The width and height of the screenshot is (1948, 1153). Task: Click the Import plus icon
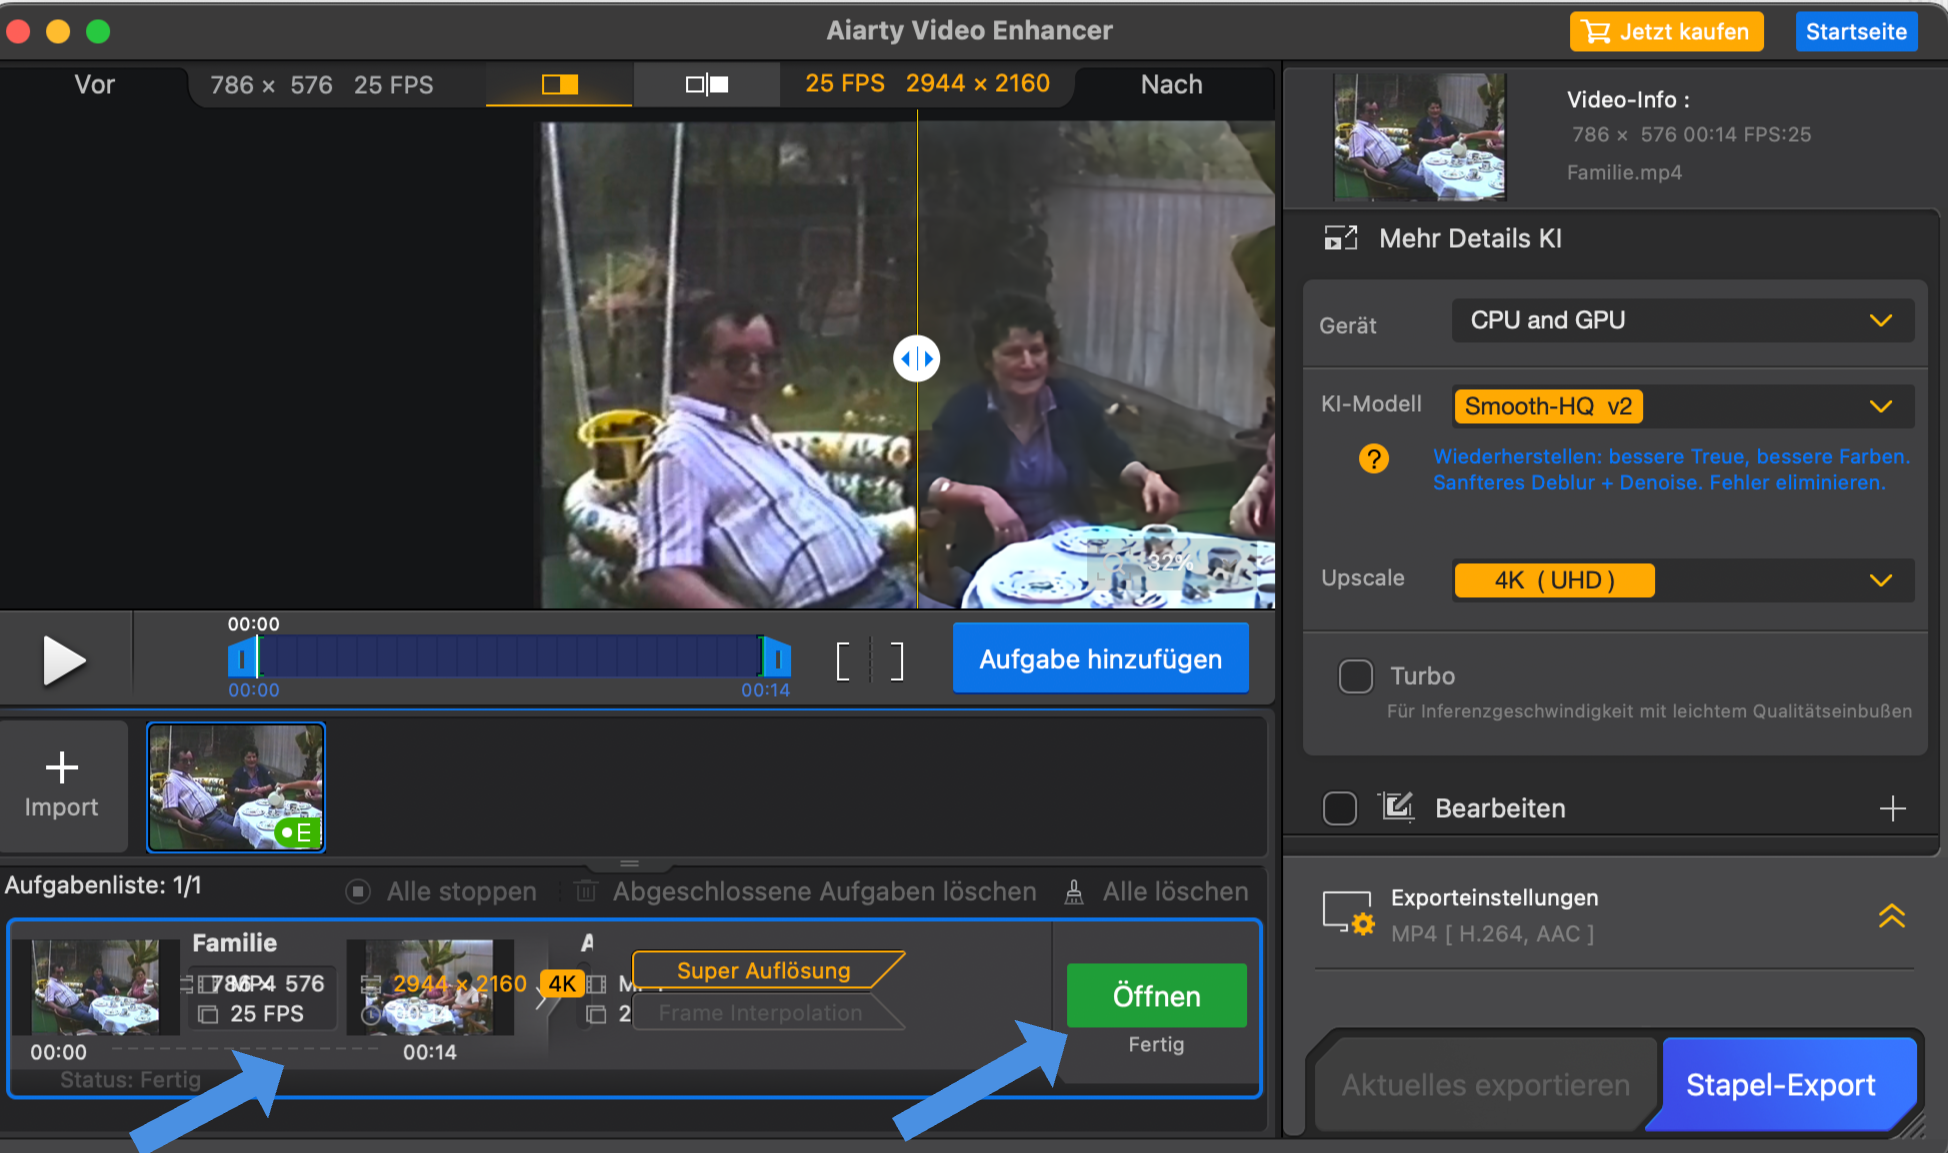click(62, 768)
